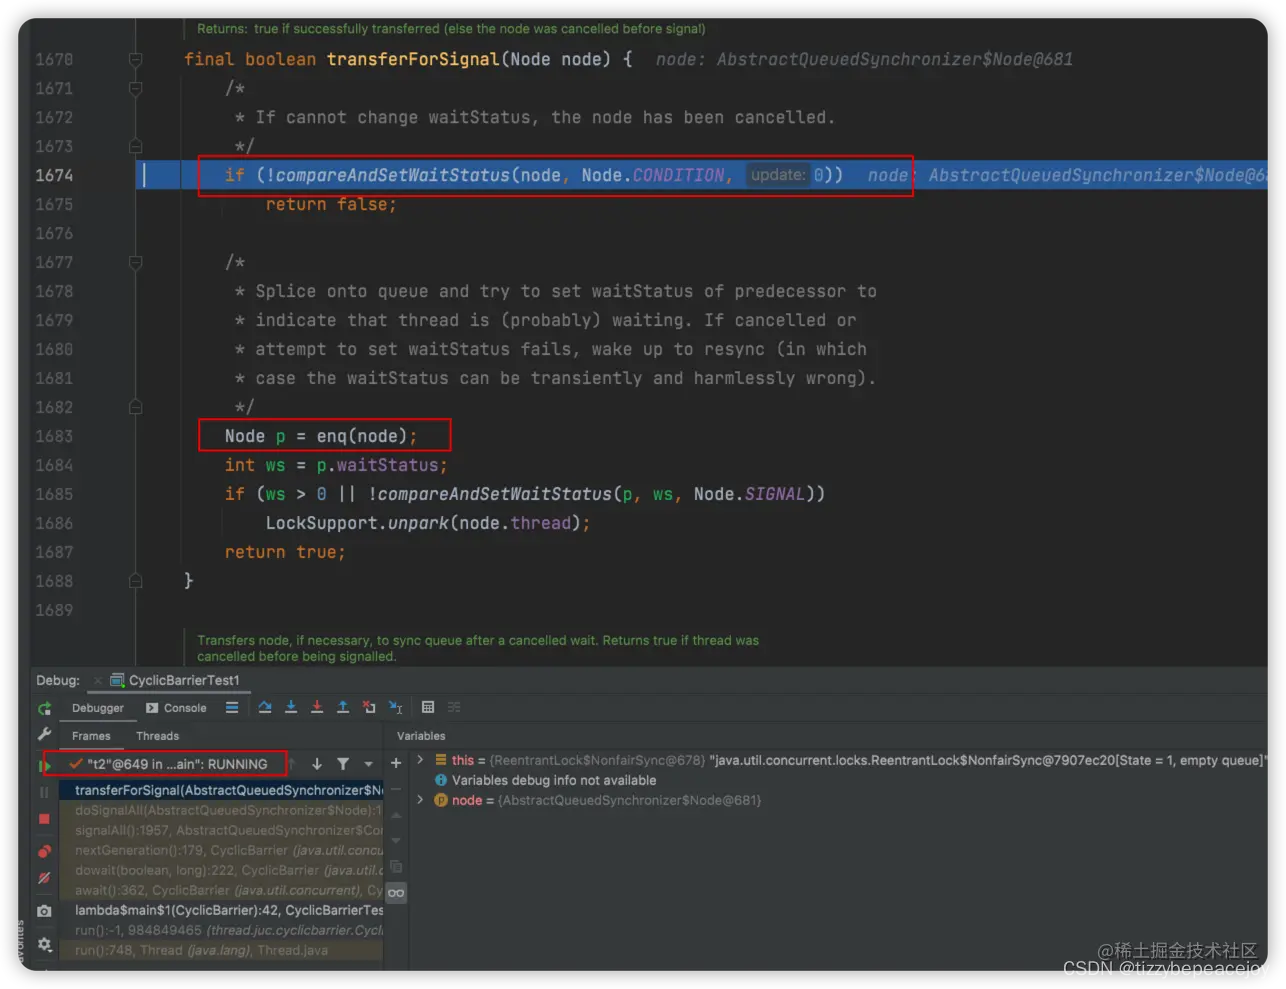Select the run():-1, 984849465 frame
The height and width of the screenshot is (989, 1286).
[x=221, y=930]
